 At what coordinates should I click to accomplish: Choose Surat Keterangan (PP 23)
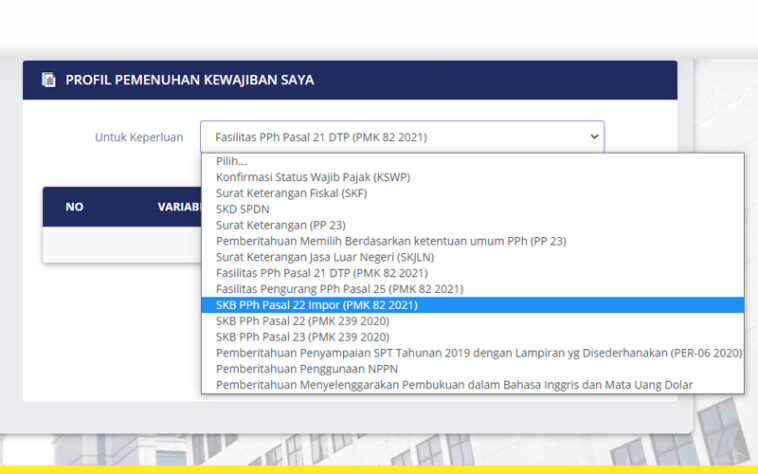[x=473, y=225]
